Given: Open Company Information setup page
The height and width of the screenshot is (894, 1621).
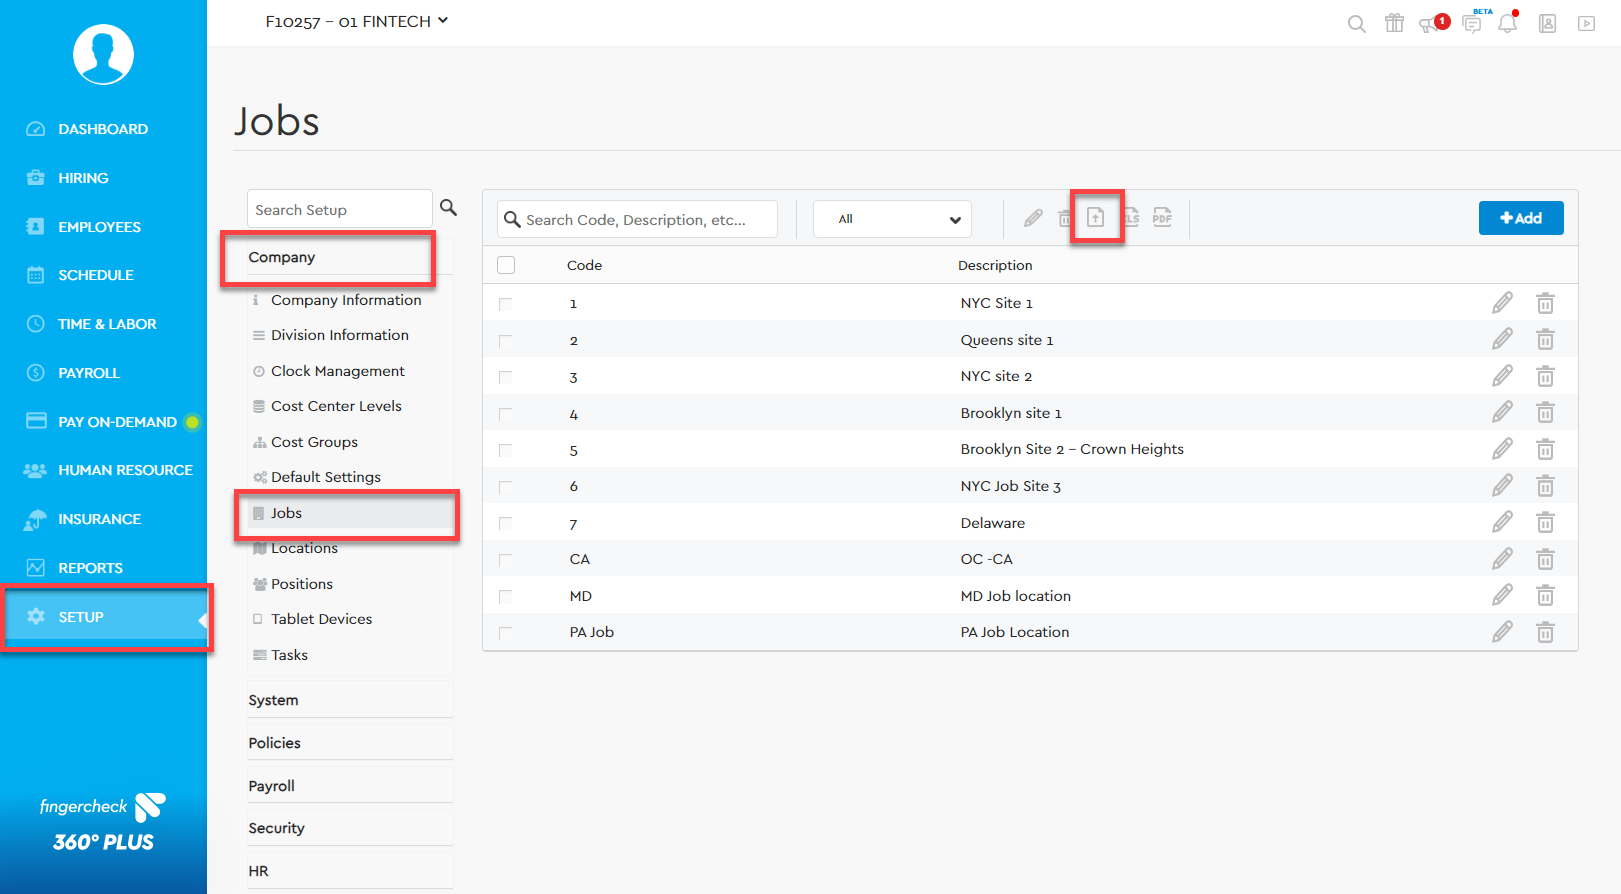Looking at the screenshot, I should coord(346,300).
